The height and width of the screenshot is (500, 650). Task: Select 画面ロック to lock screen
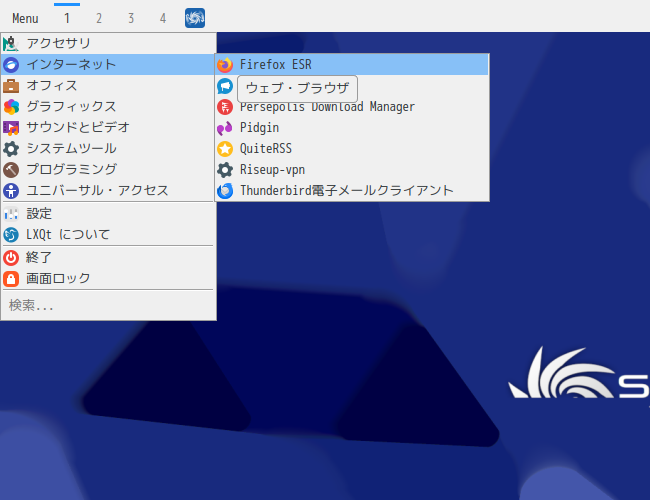(109, 279)
